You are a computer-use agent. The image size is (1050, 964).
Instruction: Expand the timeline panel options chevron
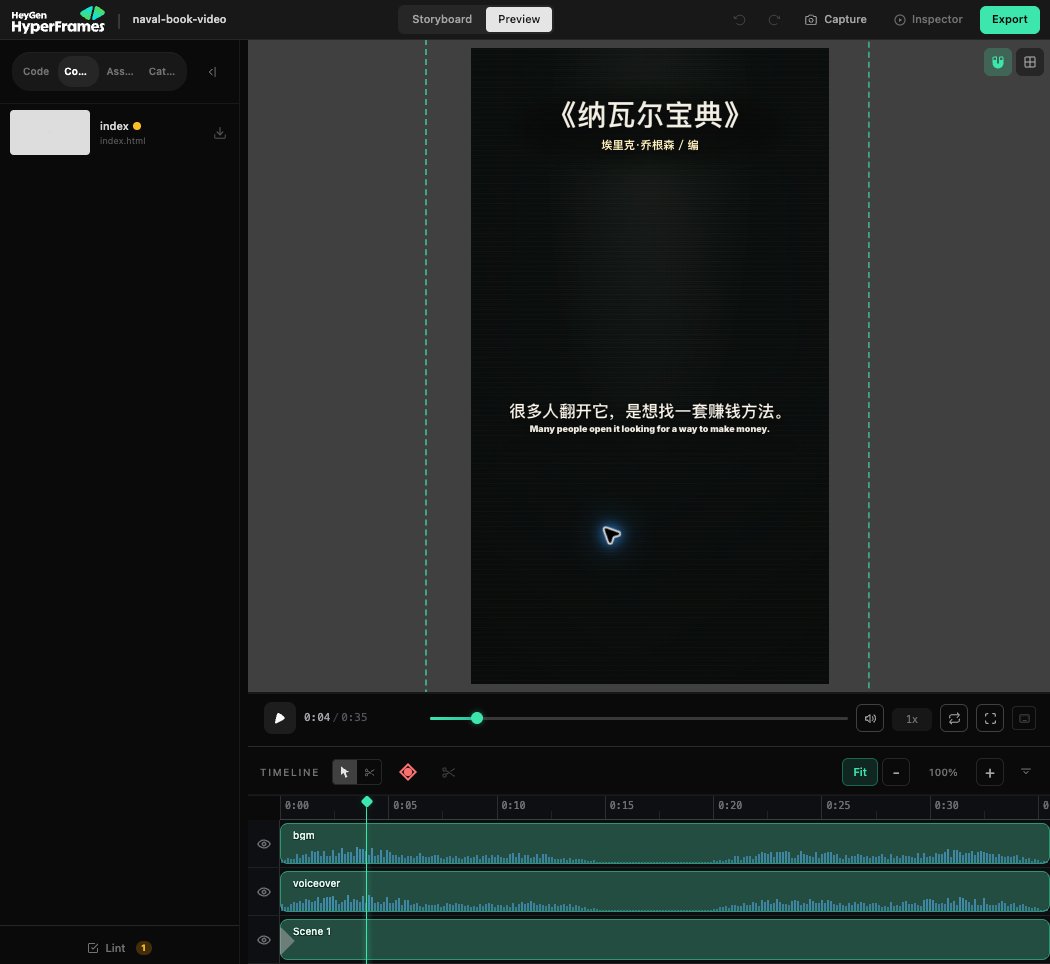click(x=1025, y=771)
